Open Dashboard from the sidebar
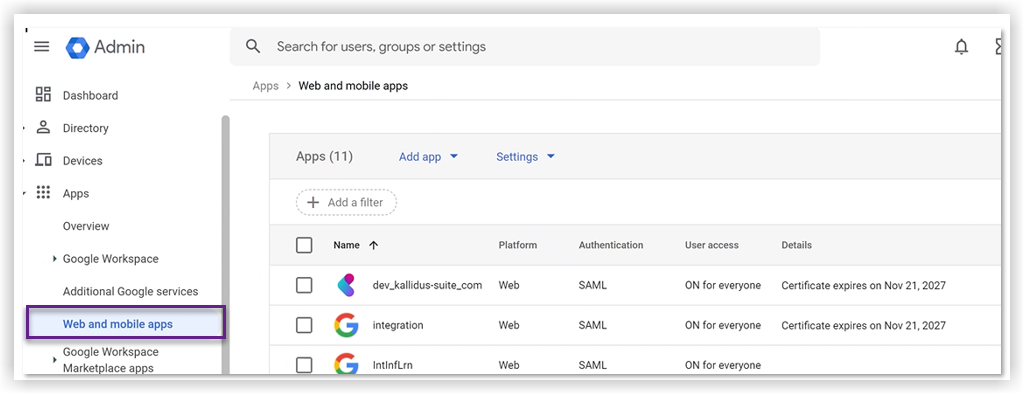Image resolution: width=1024 pixels, height=394 pixels. (90, 95)
